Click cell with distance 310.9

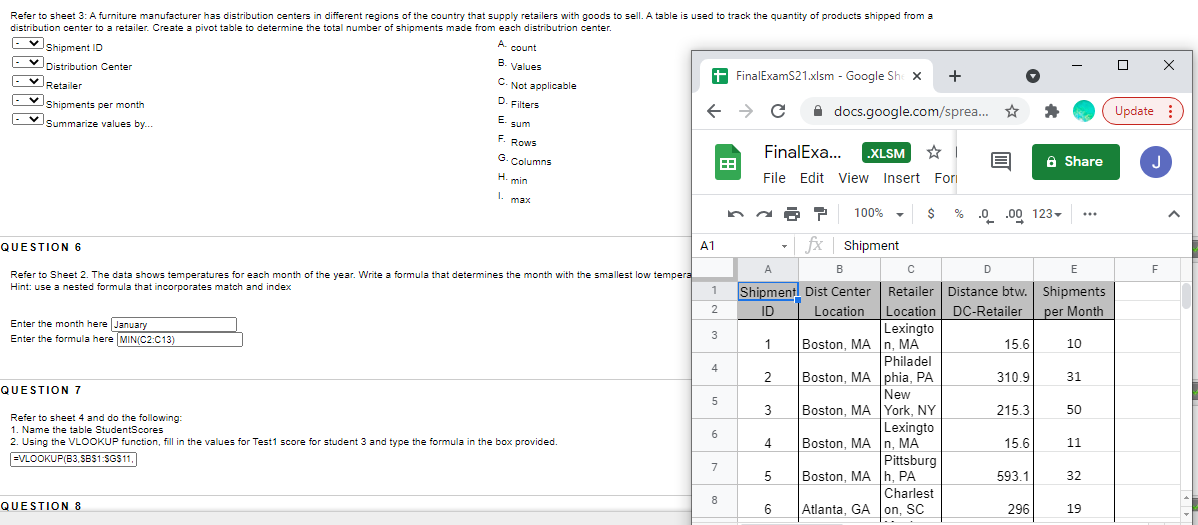tap(987, 368)
